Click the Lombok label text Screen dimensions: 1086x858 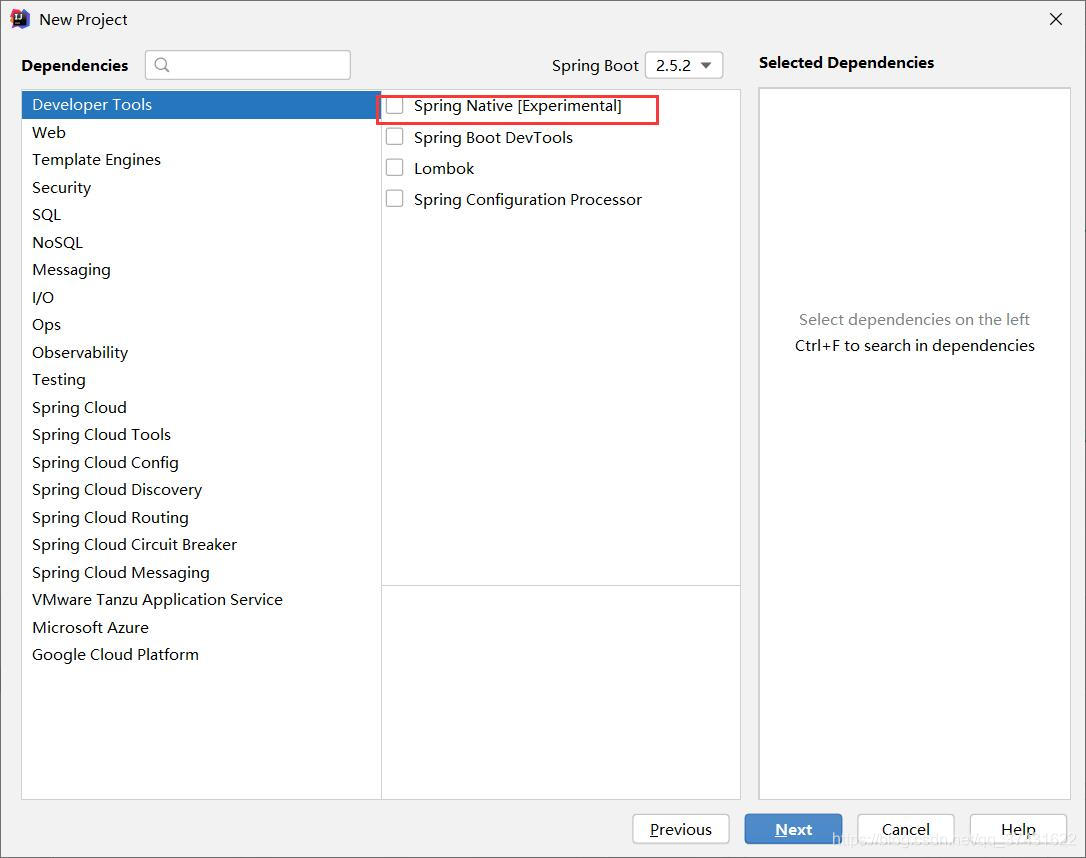point(444,168)
